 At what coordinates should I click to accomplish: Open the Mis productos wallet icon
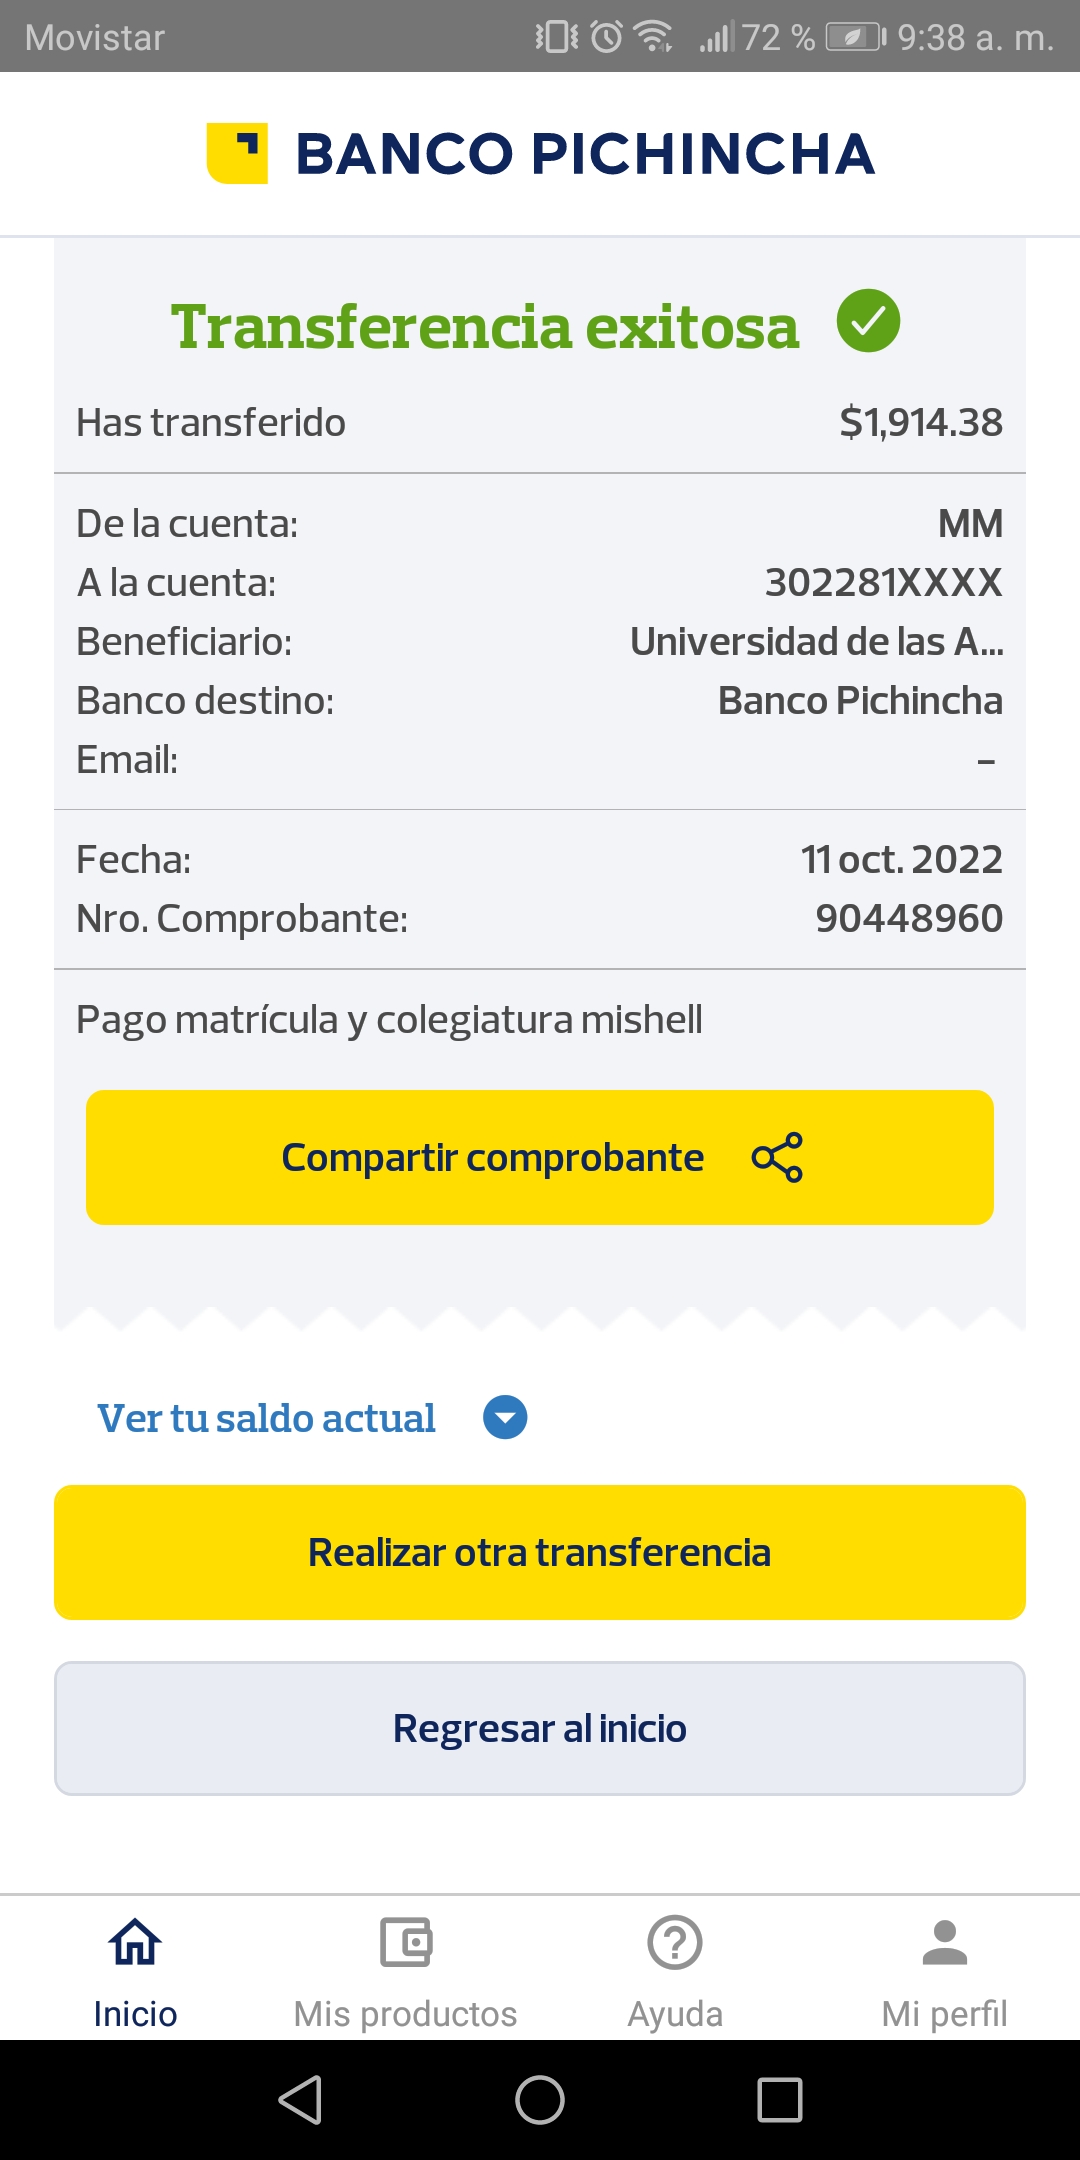[405, 1943]
